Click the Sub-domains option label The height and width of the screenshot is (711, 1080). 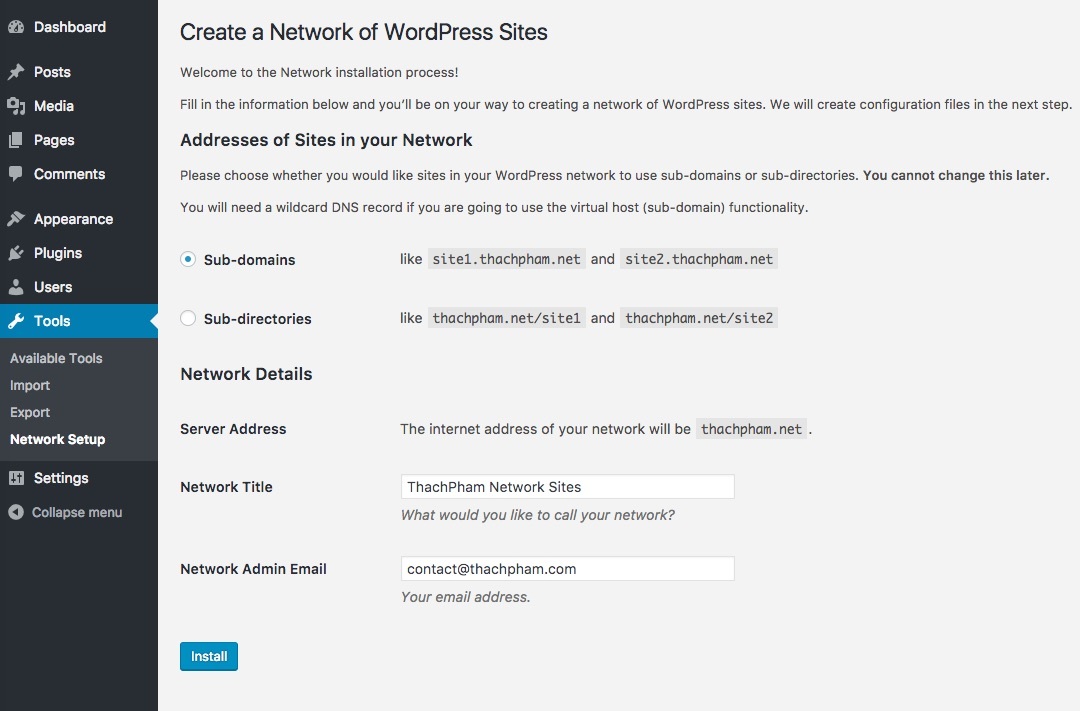pyautogui.click(x=249, y=260)
